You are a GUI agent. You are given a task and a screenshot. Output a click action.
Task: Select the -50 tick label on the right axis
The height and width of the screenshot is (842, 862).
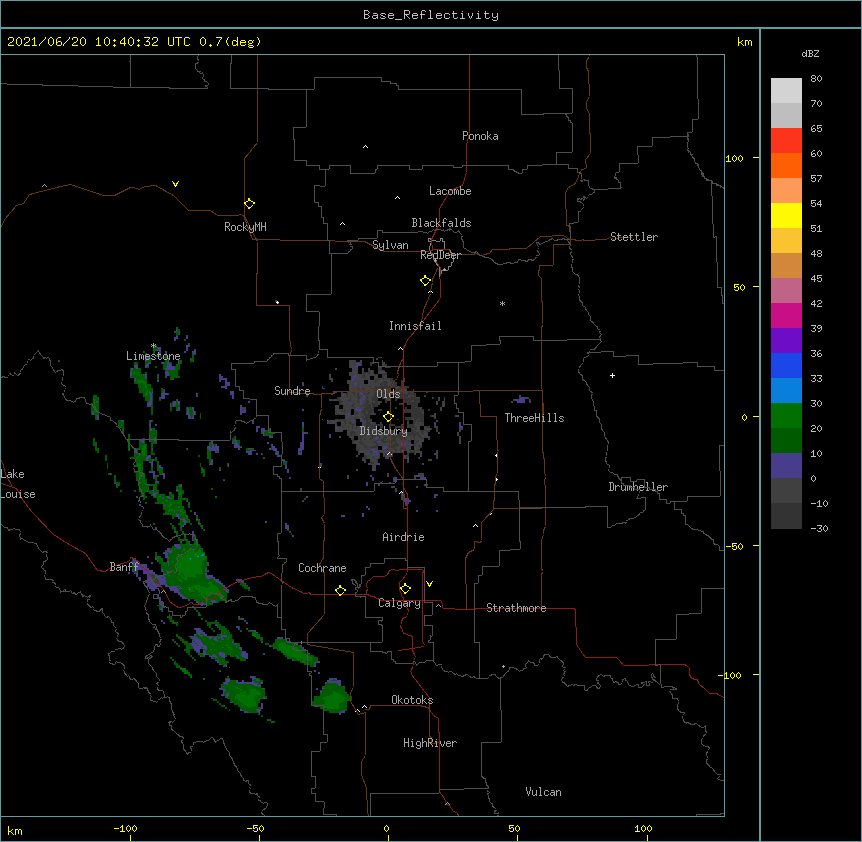734,546
